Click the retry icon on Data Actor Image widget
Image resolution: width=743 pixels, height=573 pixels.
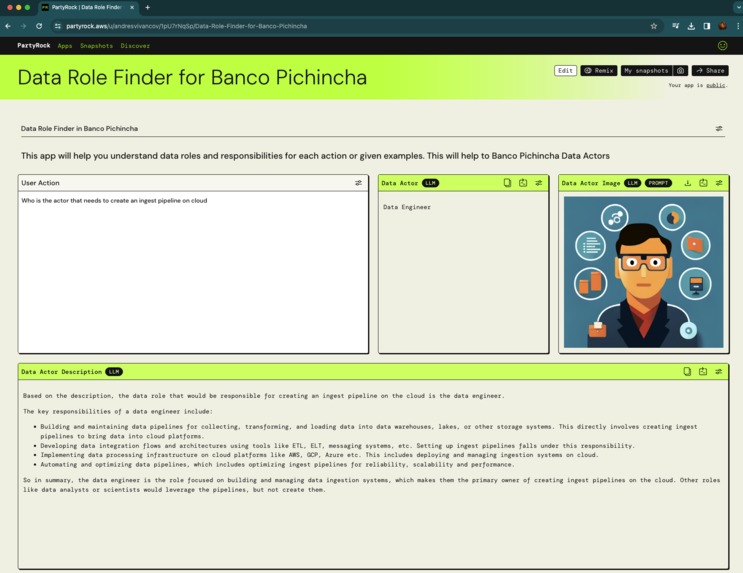tap(703, 183)
